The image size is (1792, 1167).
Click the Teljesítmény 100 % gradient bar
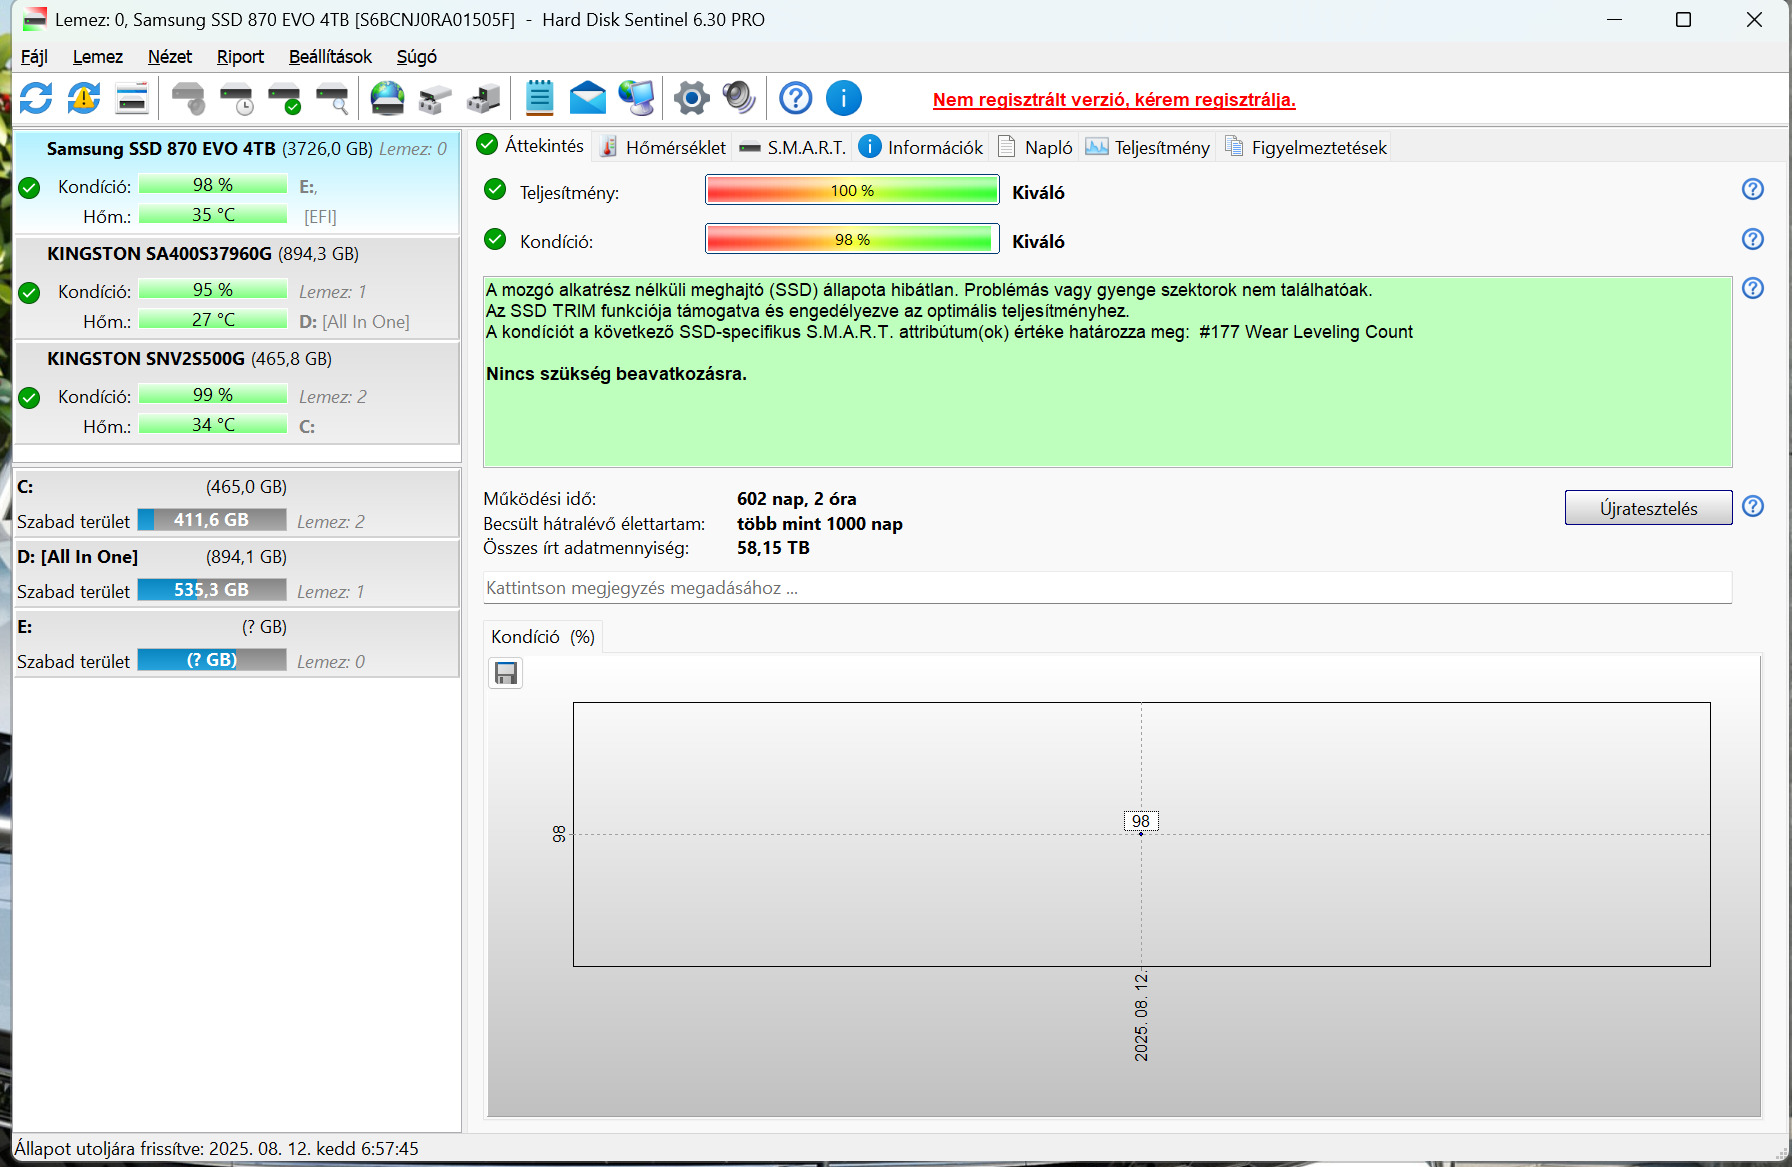852,190
